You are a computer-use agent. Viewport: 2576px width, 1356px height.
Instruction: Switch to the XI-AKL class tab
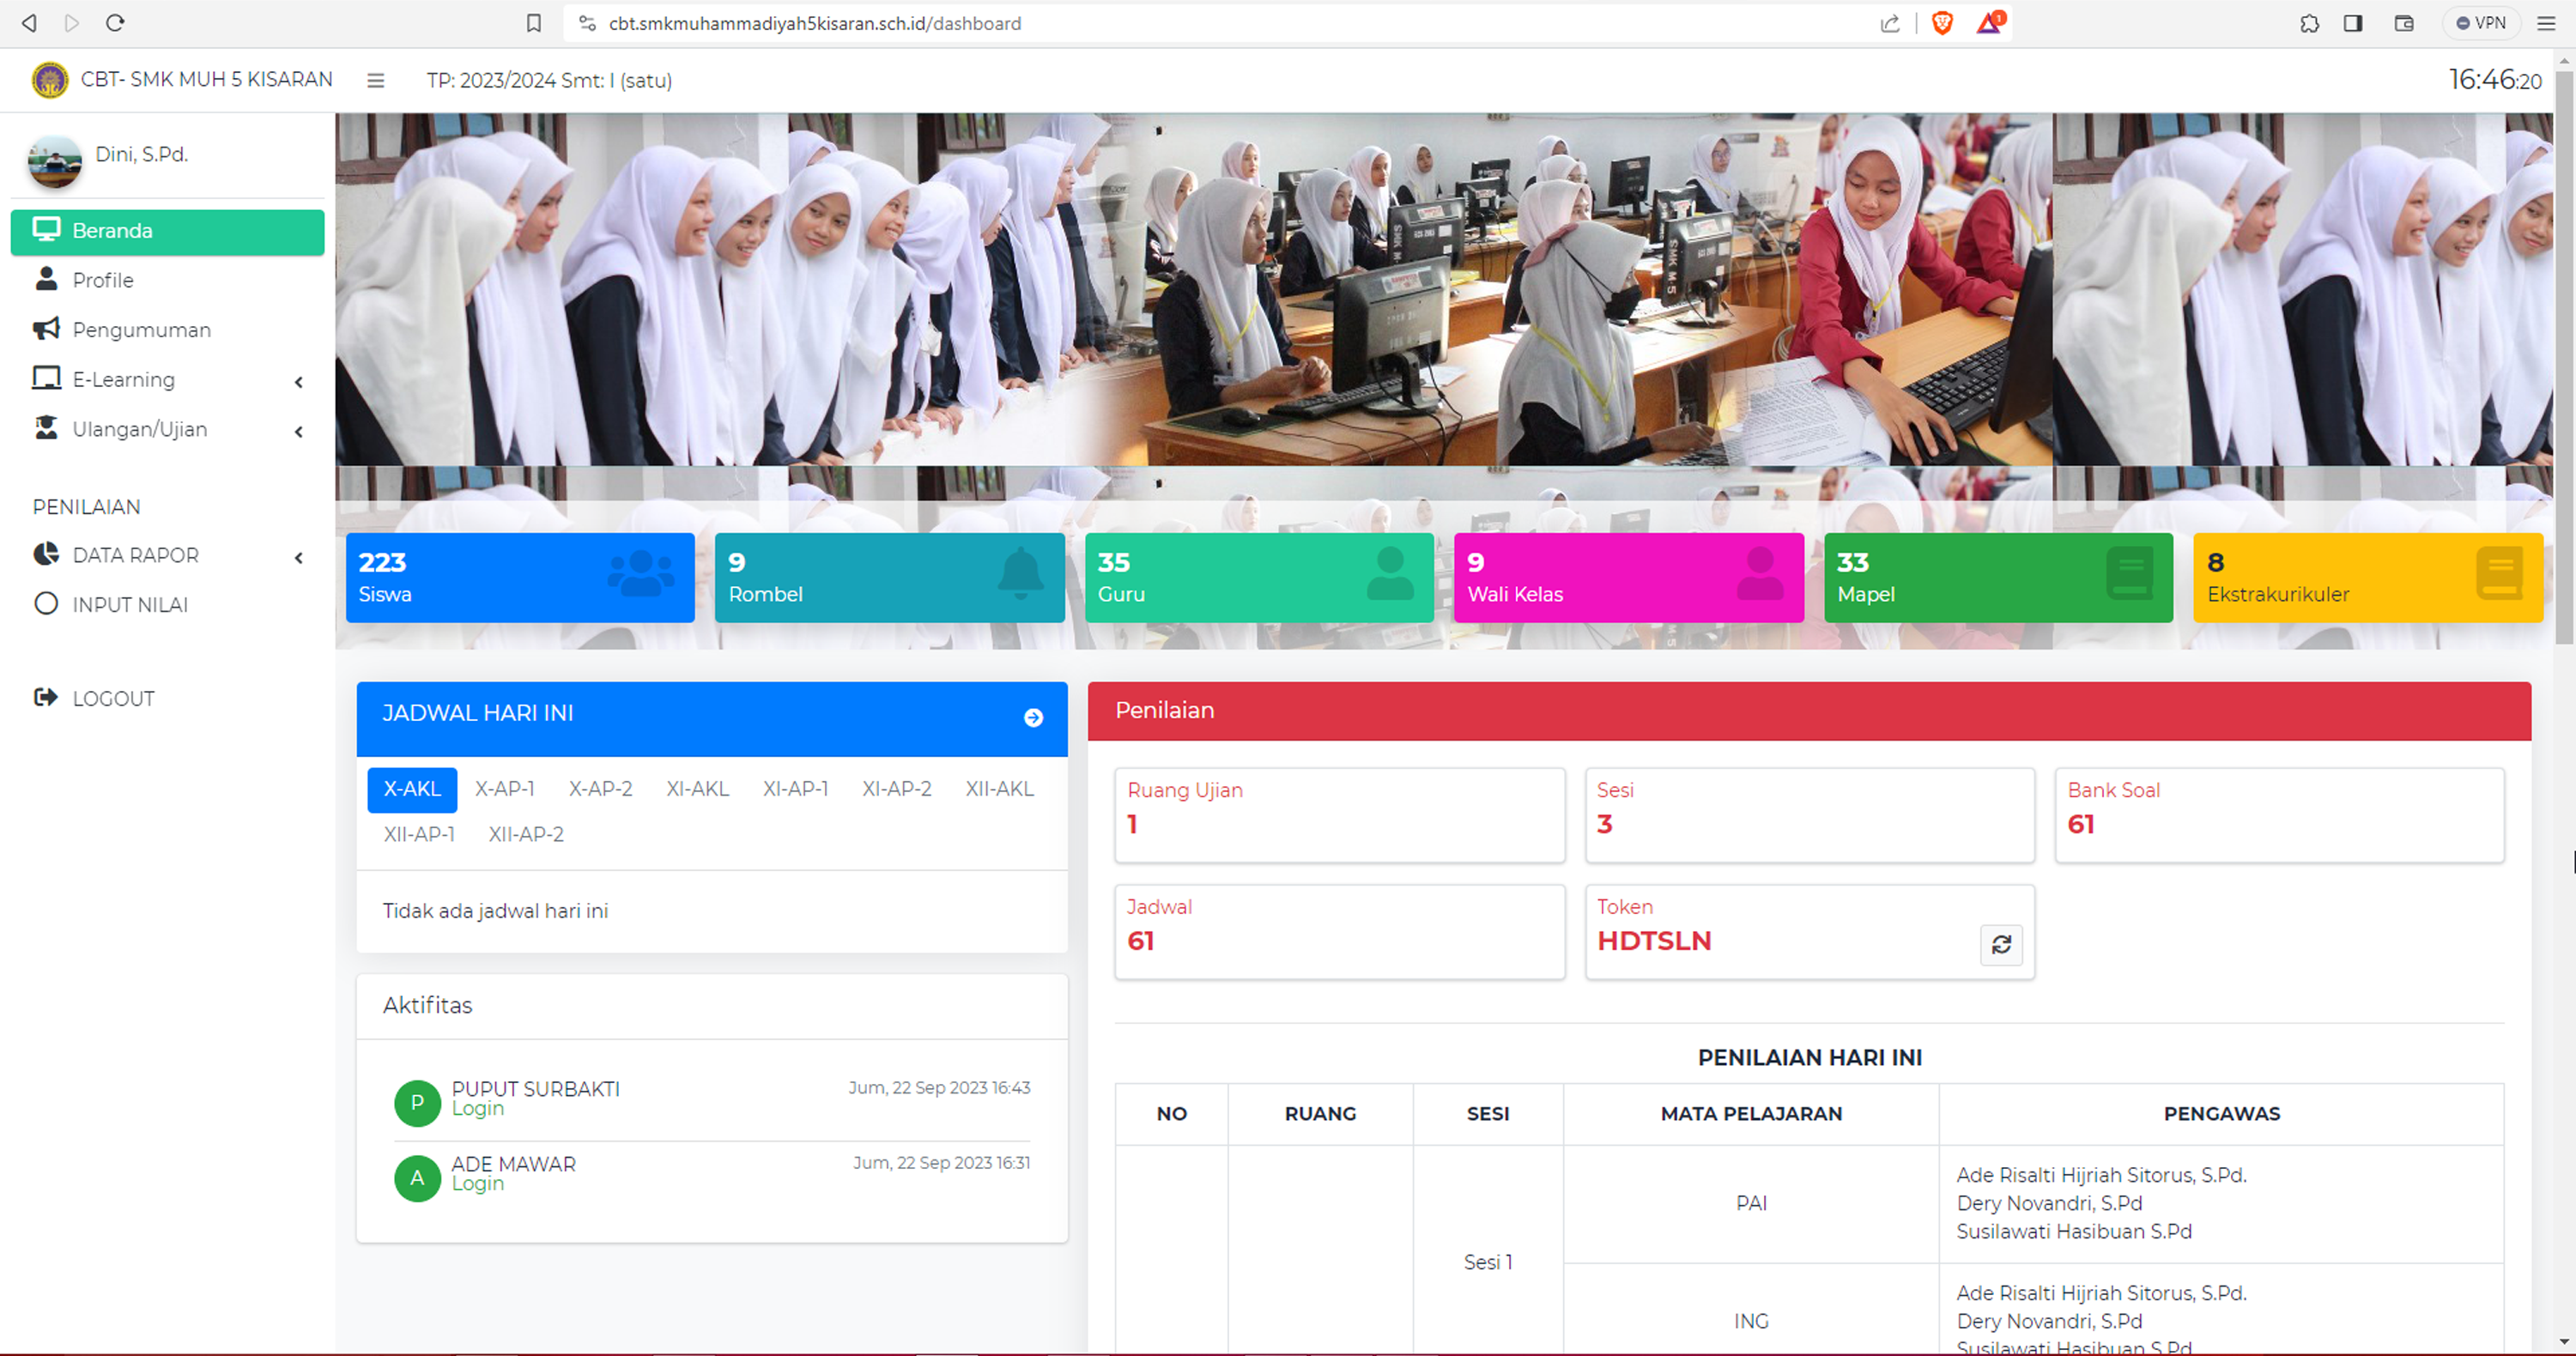click(698, 789)
